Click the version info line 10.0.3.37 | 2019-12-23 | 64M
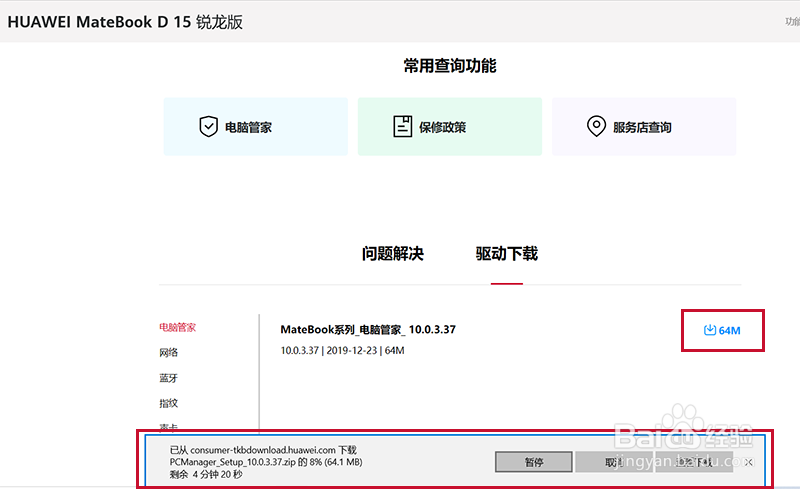800x489 pixels. (342, 351)
